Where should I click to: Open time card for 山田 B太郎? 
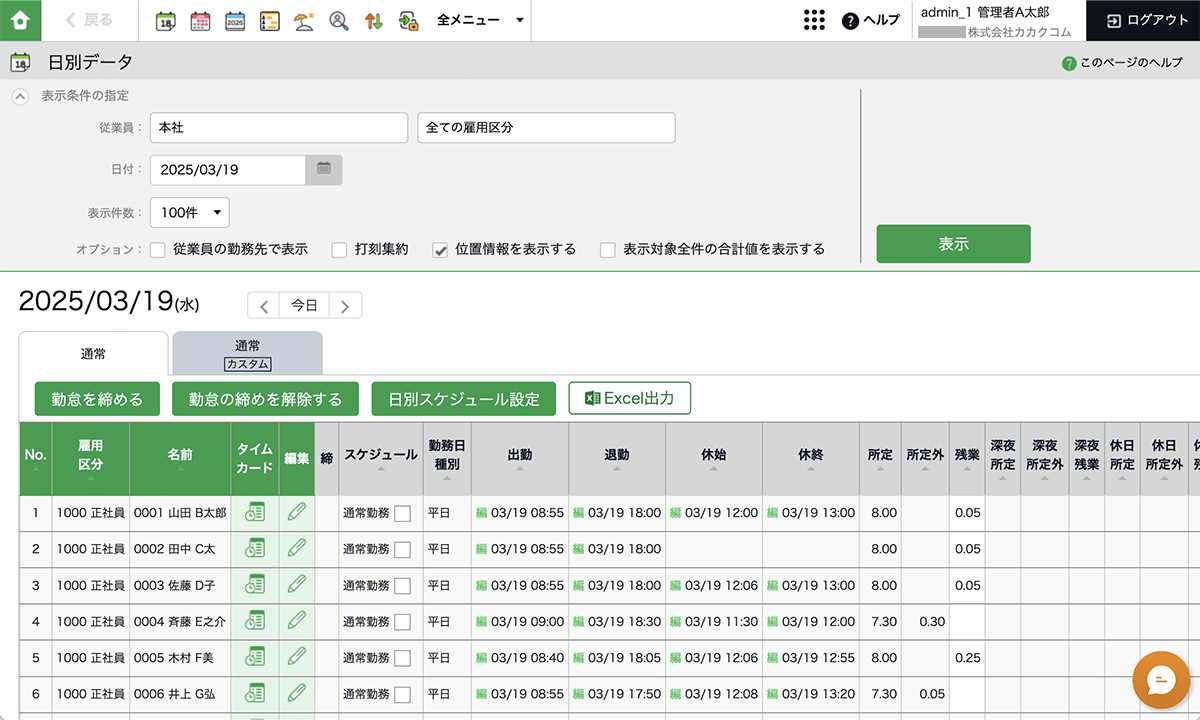[x=255, y=512]
